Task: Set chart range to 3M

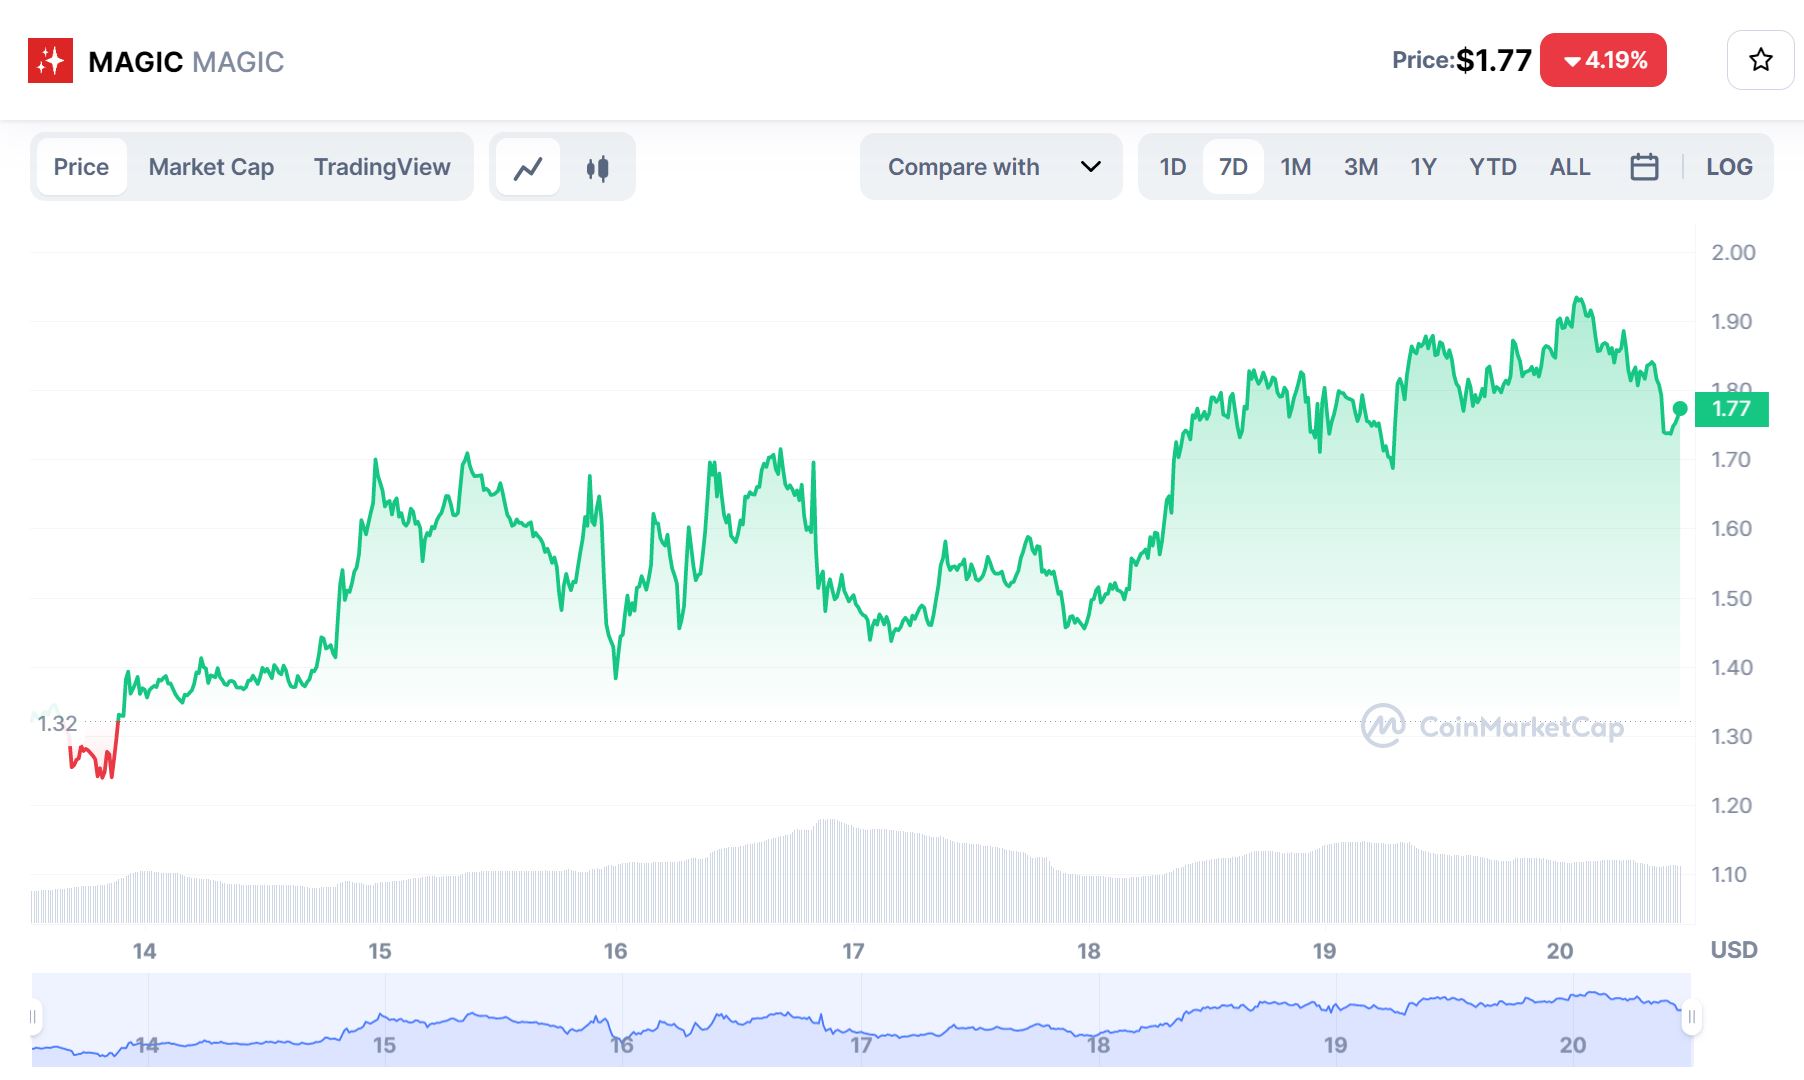Action: [x=1361, y=167]
